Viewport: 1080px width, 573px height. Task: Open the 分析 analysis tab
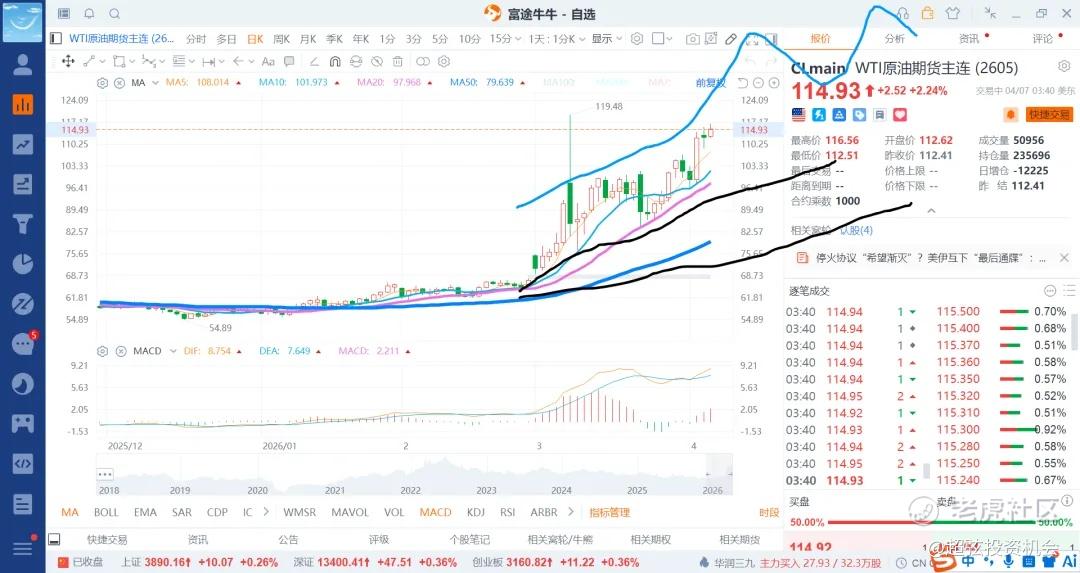[895, 39]
